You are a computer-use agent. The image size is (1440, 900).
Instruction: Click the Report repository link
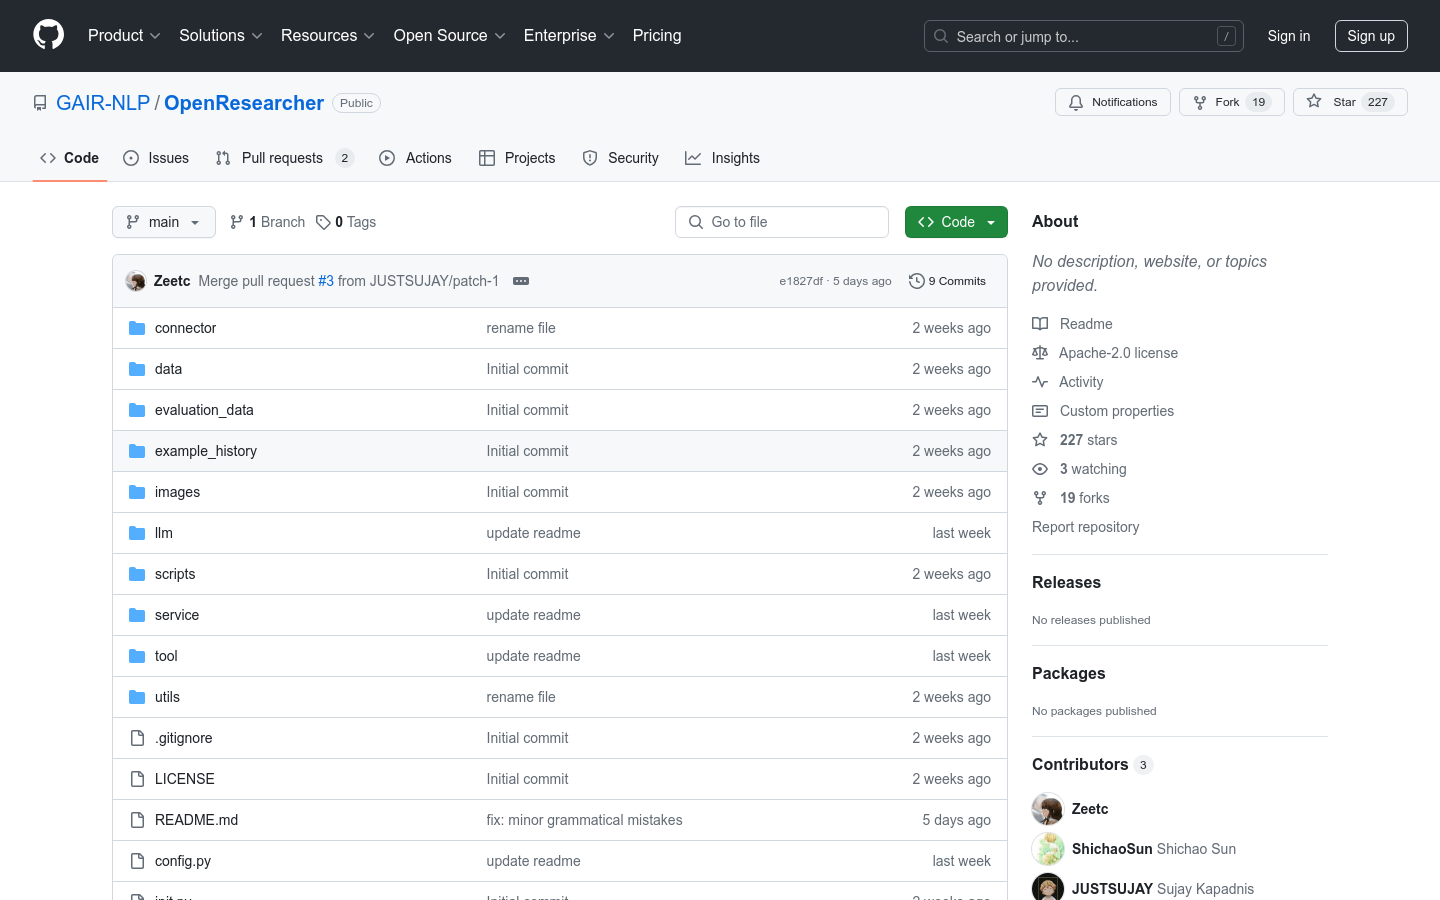coord(1085,527)
